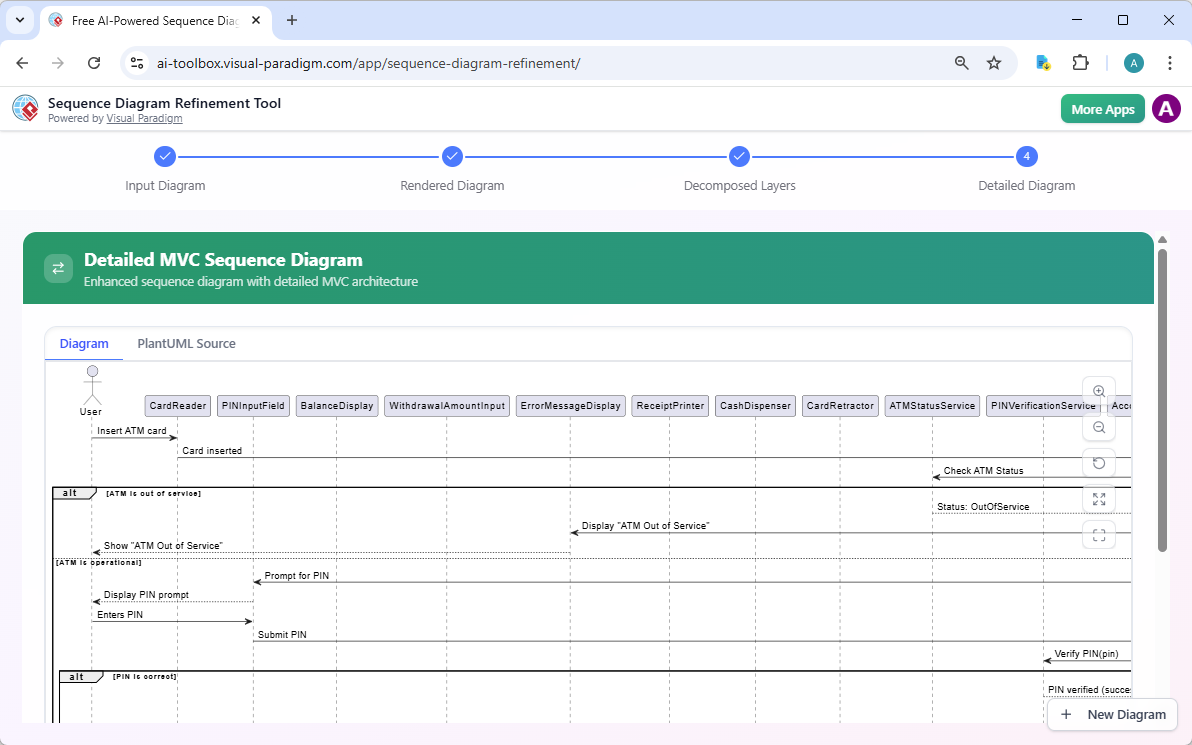Open the user avatar account menu

click(1166, 108)
